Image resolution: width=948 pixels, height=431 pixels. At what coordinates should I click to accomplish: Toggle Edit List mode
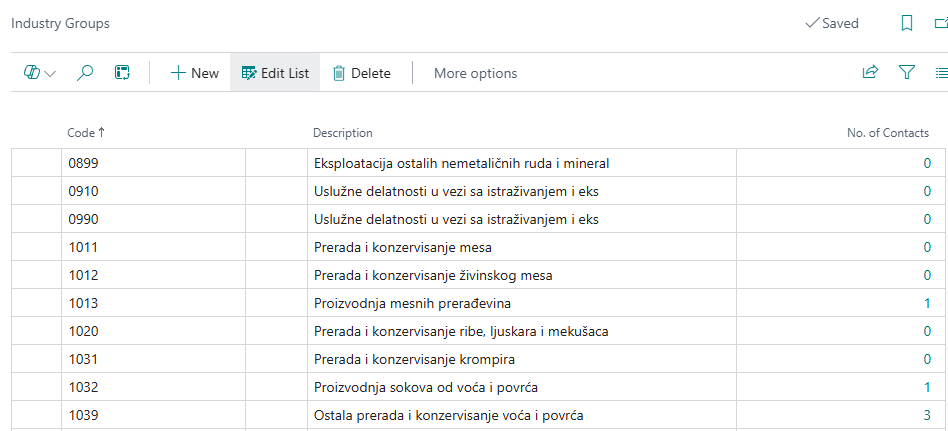coord(275,73)
